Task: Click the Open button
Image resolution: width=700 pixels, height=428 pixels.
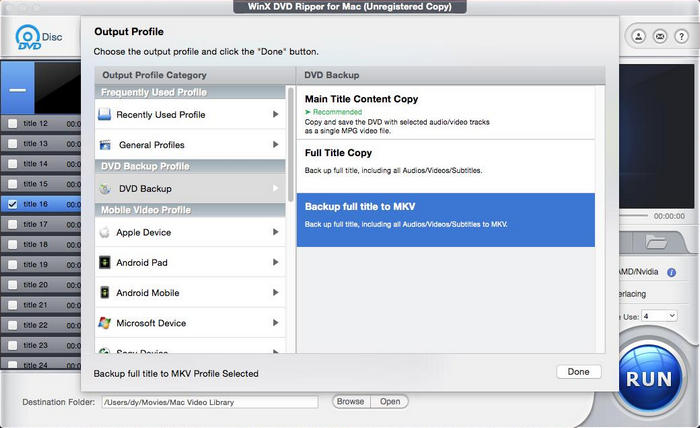Action: coord(390,401)
